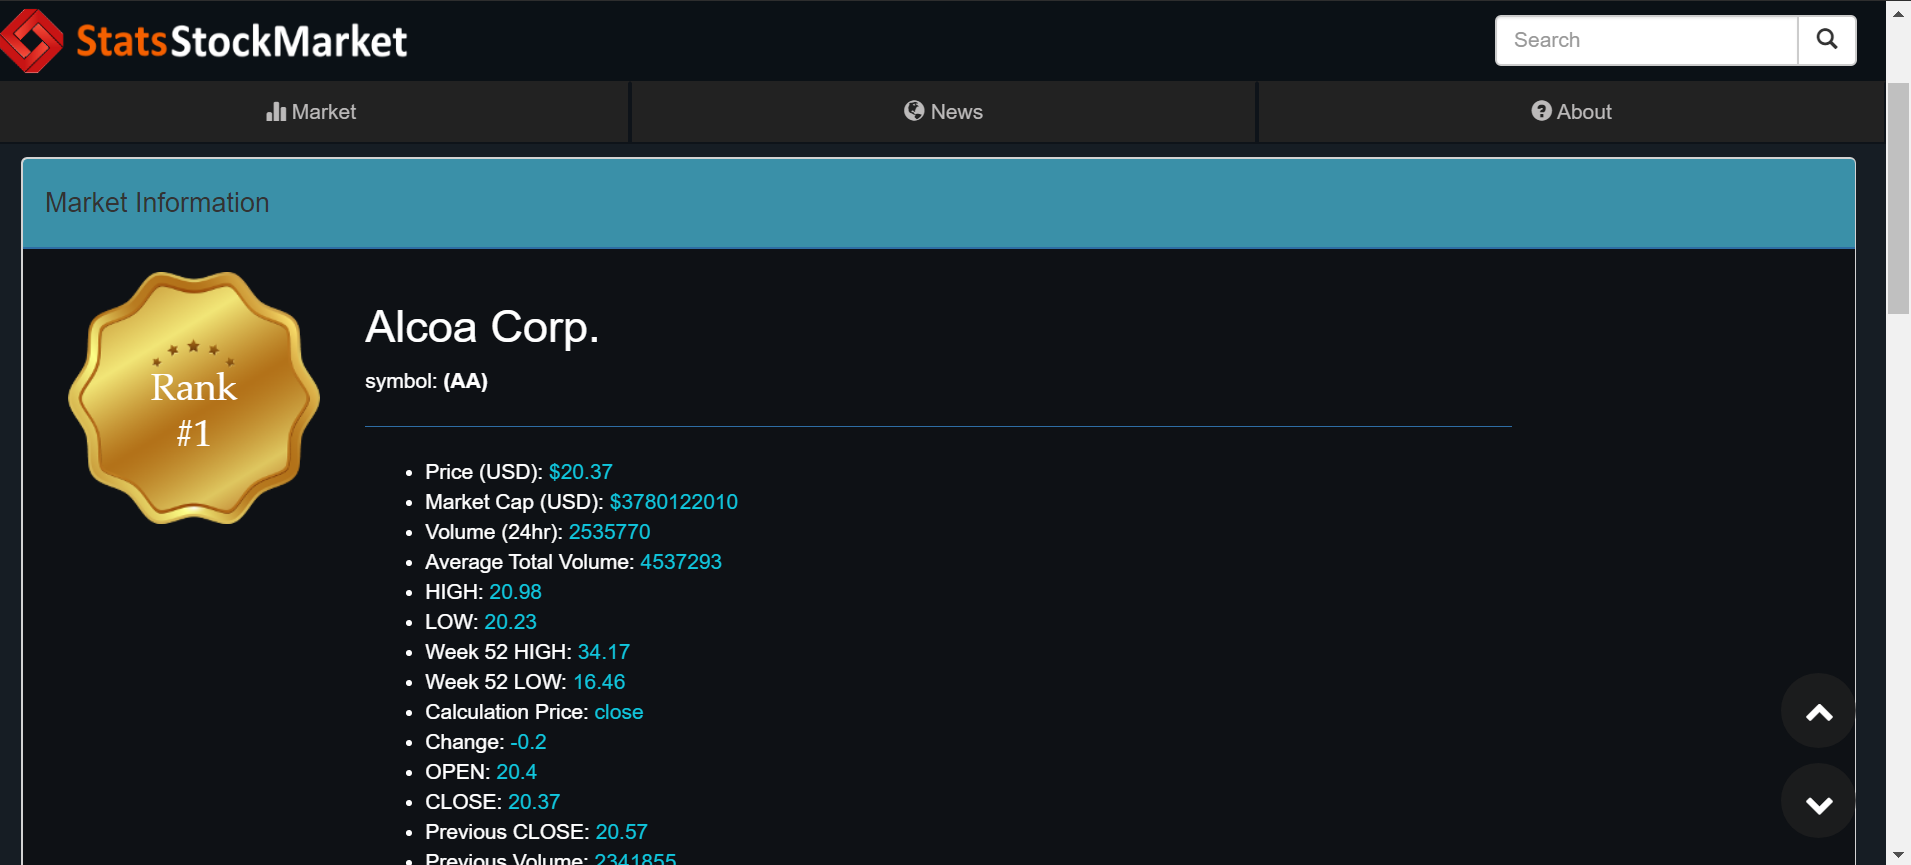Focus the Search input field

[1647, 40]
